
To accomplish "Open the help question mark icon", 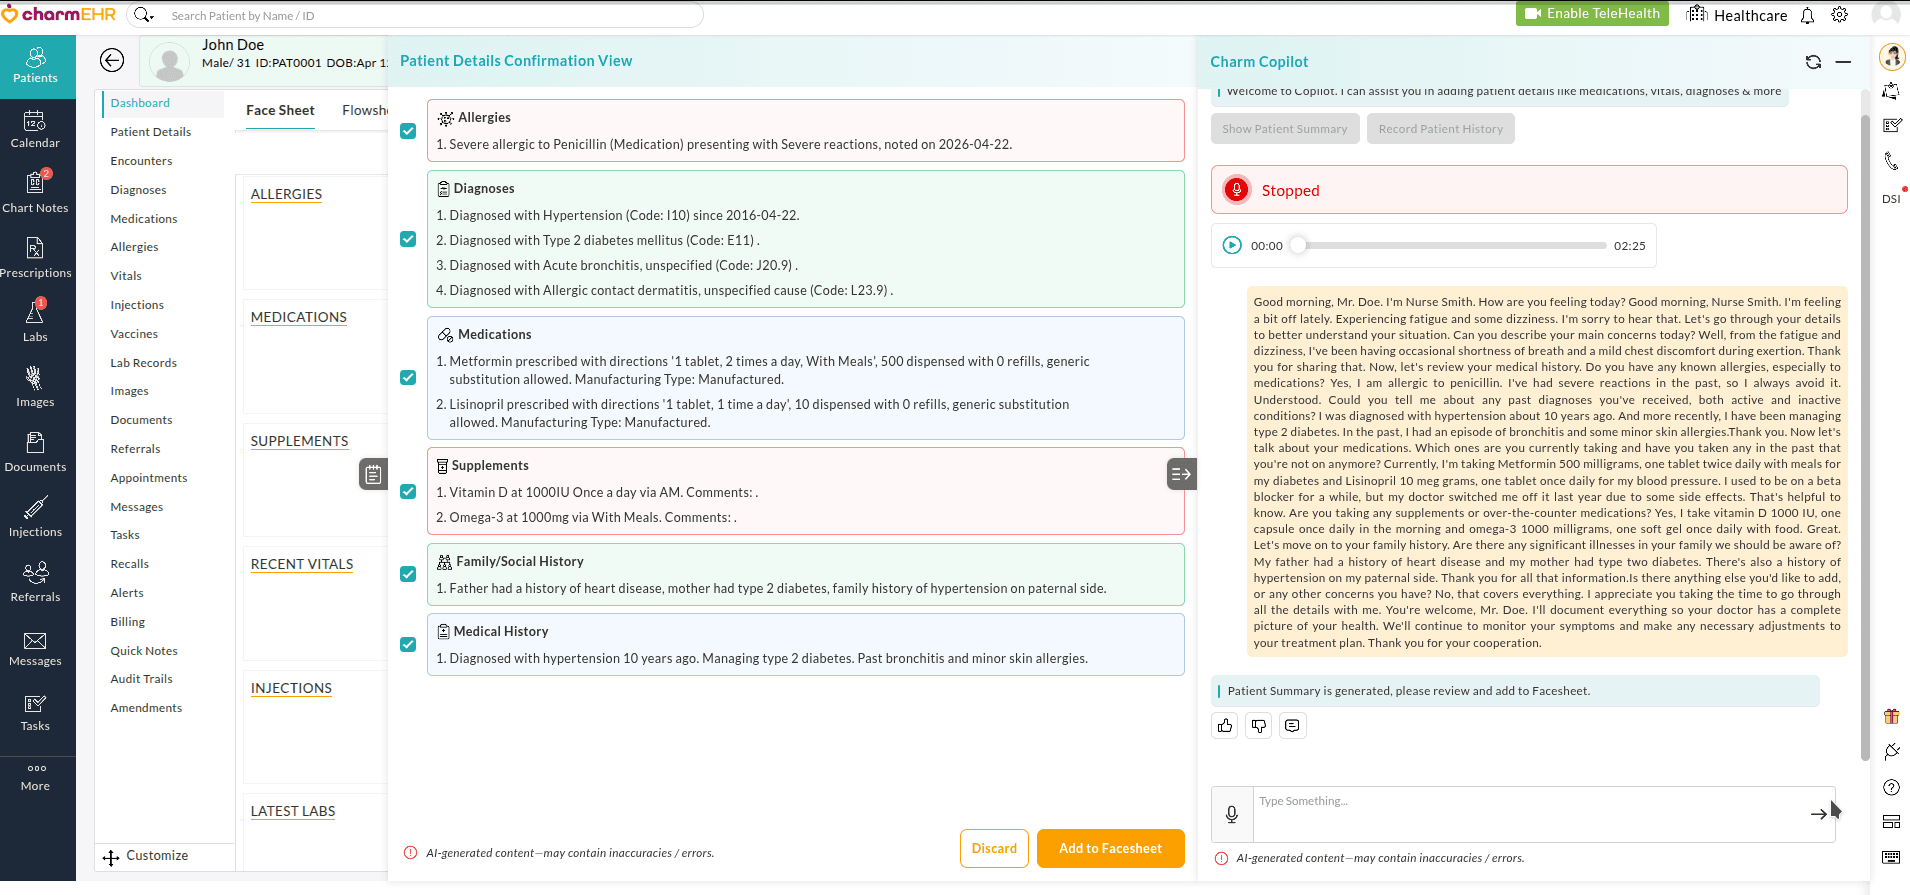I will click(1891, 787).
